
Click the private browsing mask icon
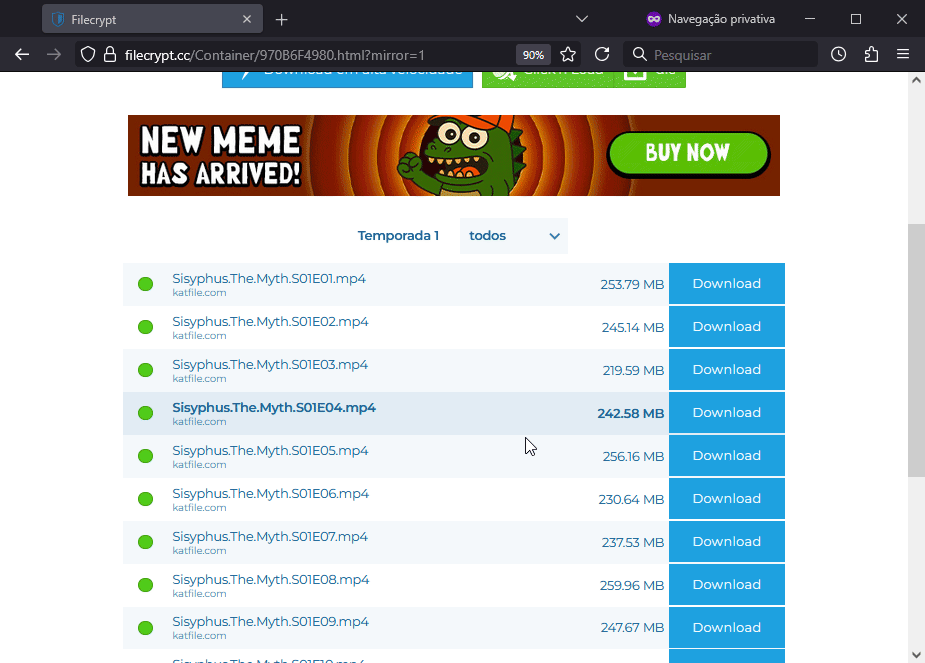pyautogui.click(x=654, y=19)
